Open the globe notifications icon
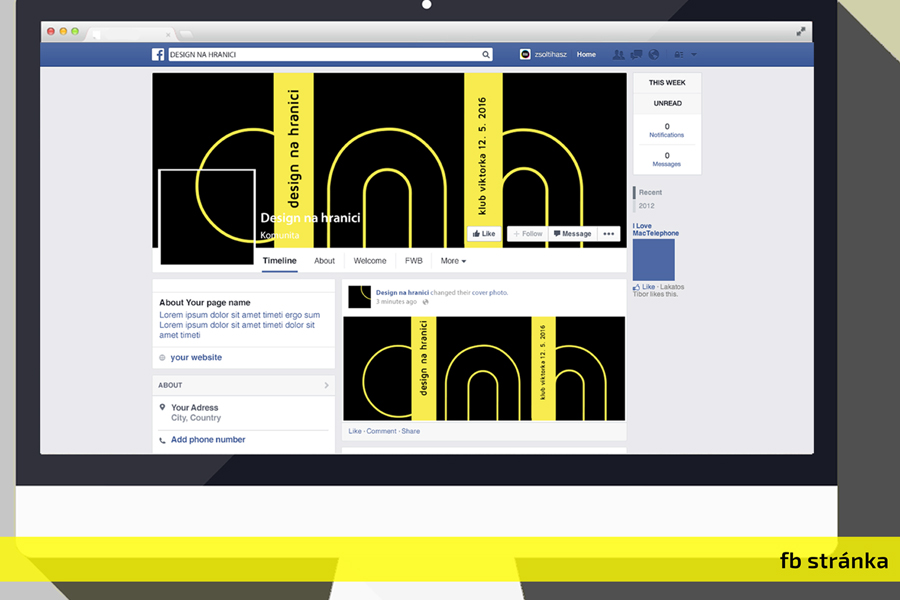 pyautogui.click(x=653, y=55)
